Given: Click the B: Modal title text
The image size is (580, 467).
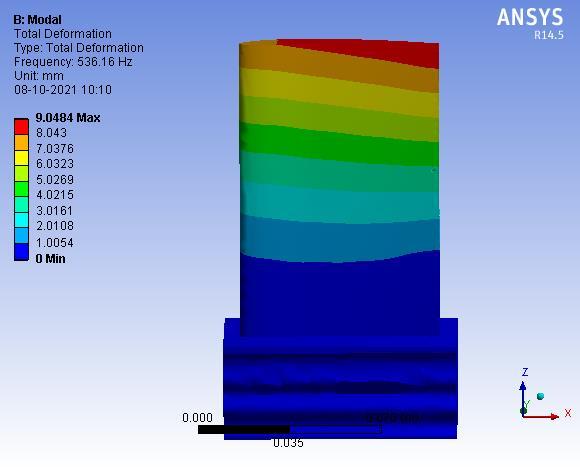Looking at the screenshot, I should [x=37, y=19].
